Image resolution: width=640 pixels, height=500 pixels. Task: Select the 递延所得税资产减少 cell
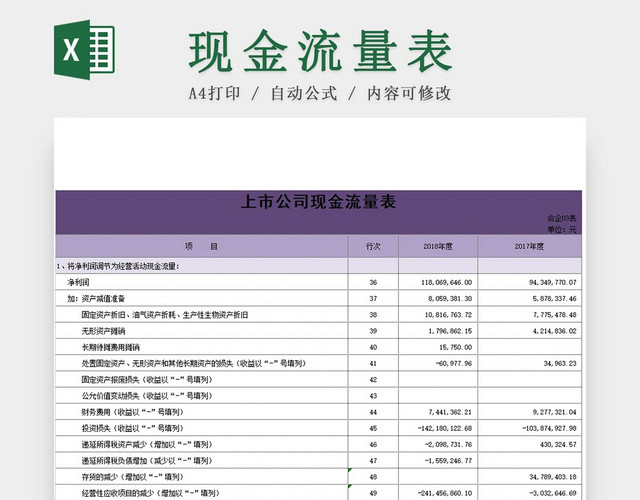(x=202, y=444)
